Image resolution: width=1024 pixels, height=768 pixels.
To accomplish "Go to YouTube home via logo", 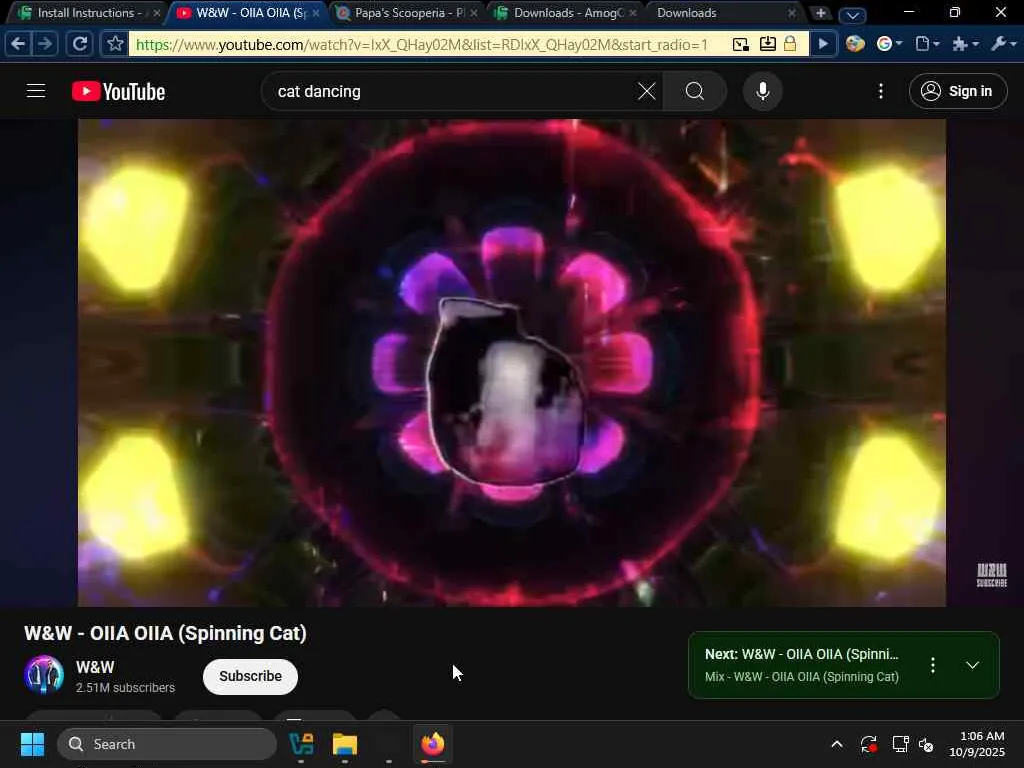I will pyautogui.click(x=118, y=91).
